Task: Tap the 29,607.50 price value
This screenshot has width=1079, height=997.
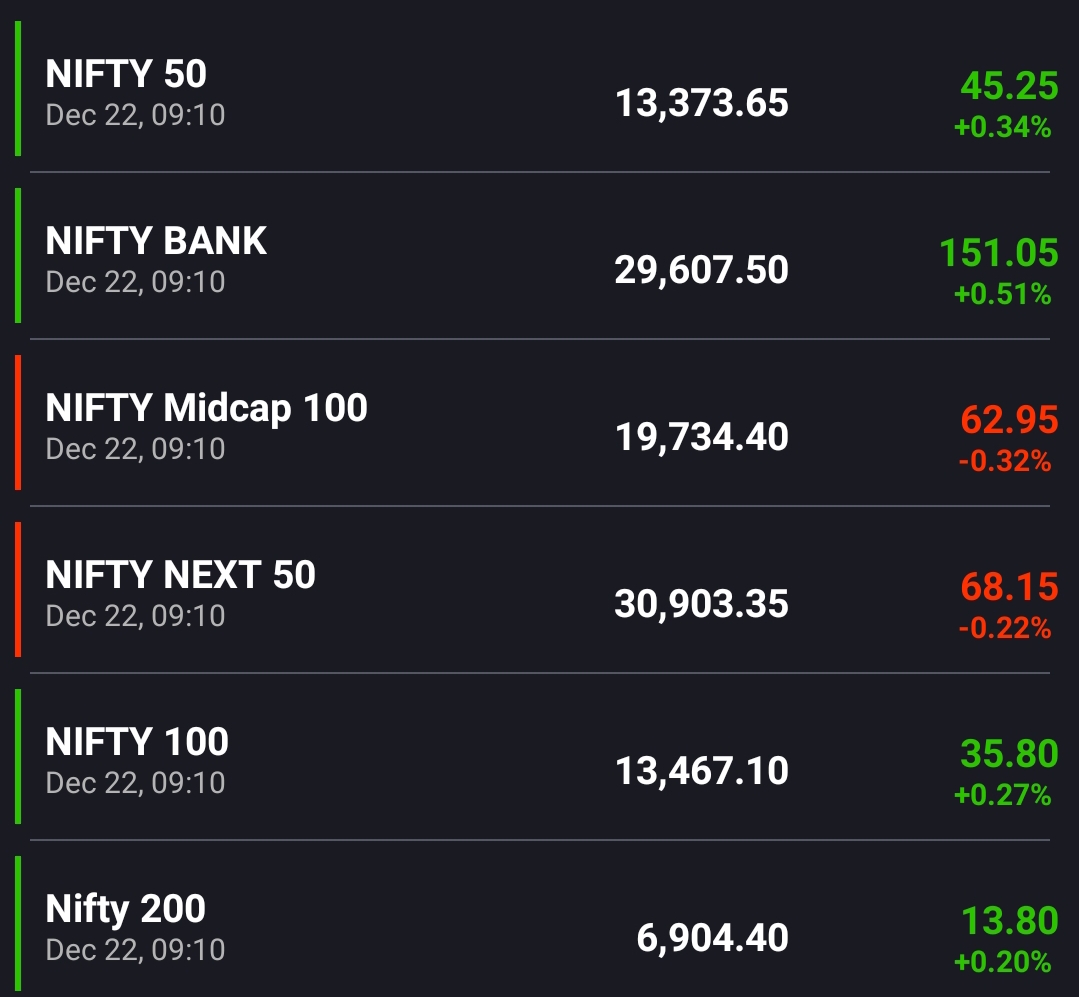Action: (701, 270)
